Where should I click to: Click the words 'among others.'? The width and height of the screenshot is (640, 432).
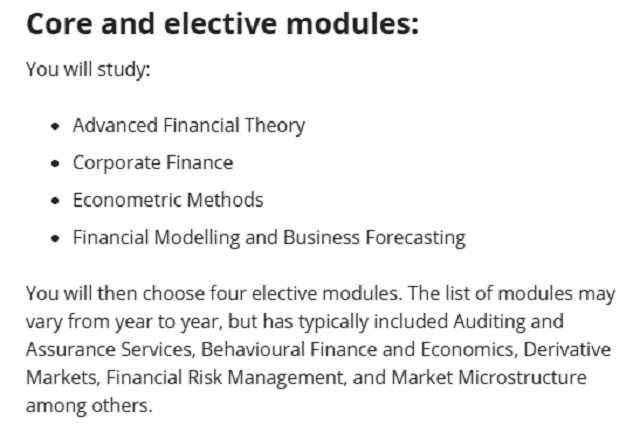click(x=89, y=406)
